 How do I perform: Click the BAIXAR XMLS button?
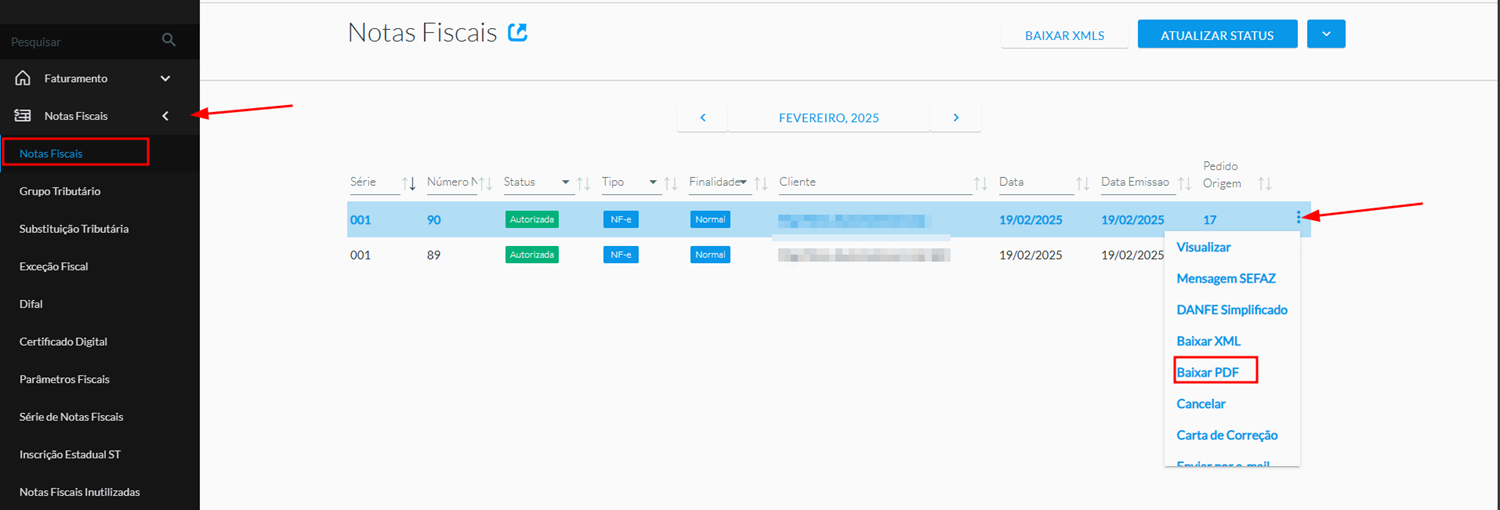tap(1065, 35)
